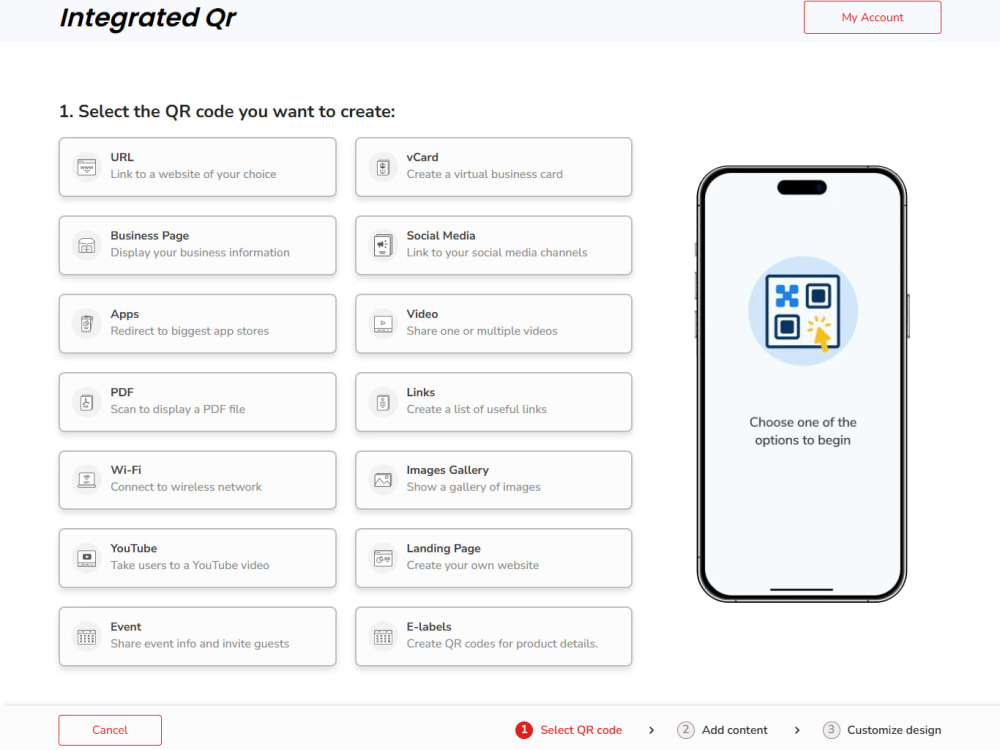The image size is (1000, 750).
Task: Cancel QR code creation
Action: tap(110, 730)
